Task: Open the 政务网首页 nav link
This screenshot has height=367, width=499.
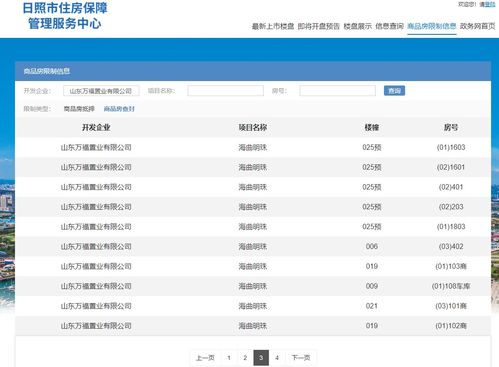Action: [477, 26]
